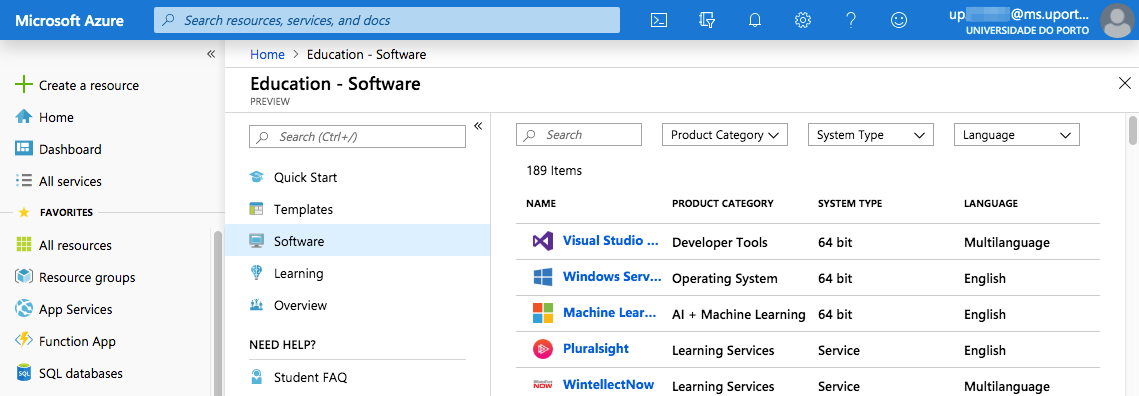Open directory and subscription filter icon

[x=707, y=20]
